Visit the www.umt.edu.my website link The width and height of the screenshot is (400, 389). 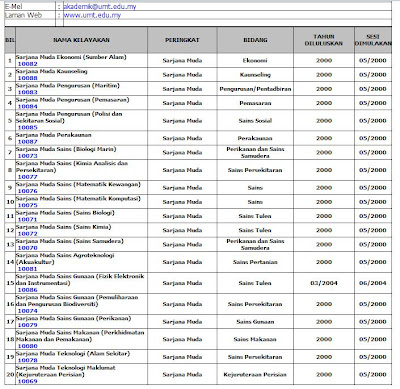click(92, 15)
